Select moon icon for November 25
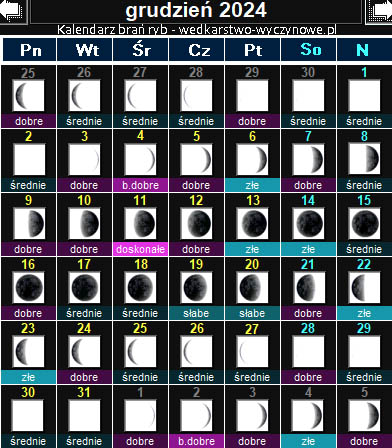Image resolution: width=392 pixels, height=448 pixels. (x=28, y=96)
